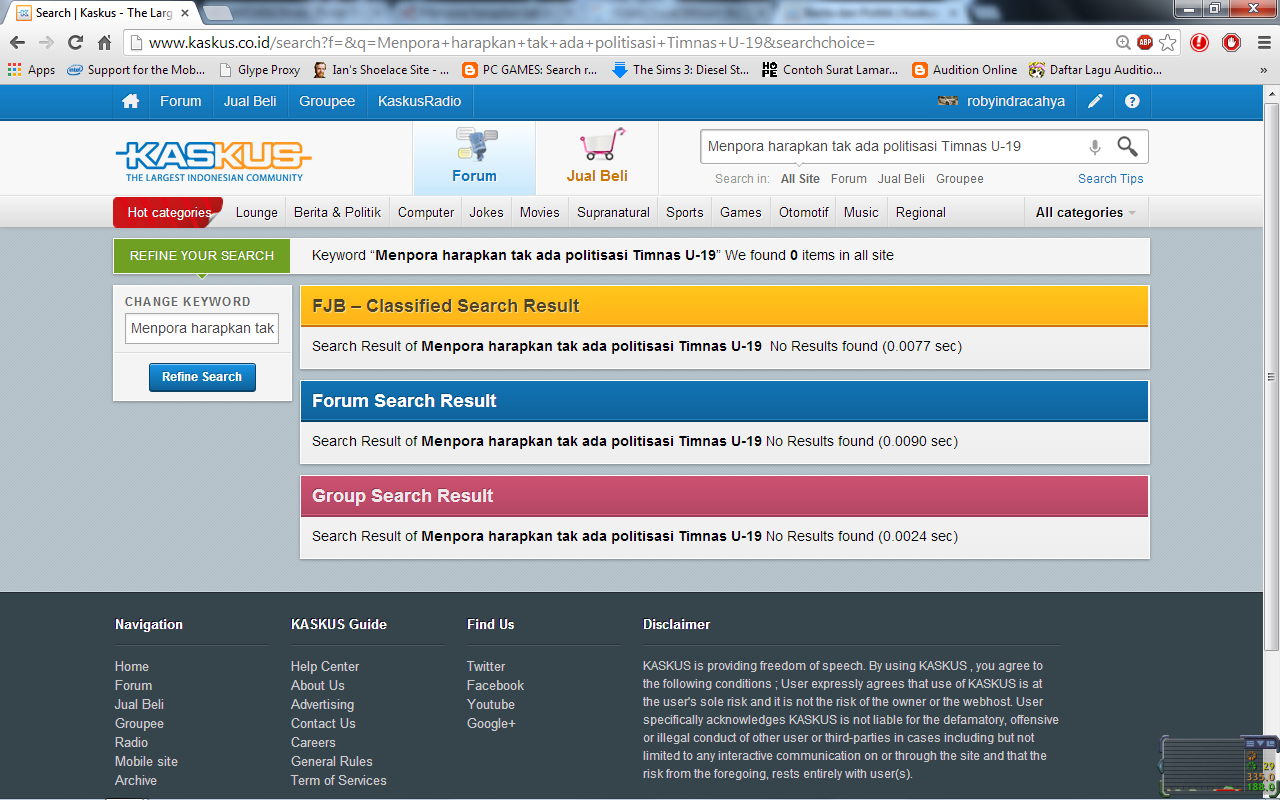Select the Forum tab with icon

coord(474,158)
